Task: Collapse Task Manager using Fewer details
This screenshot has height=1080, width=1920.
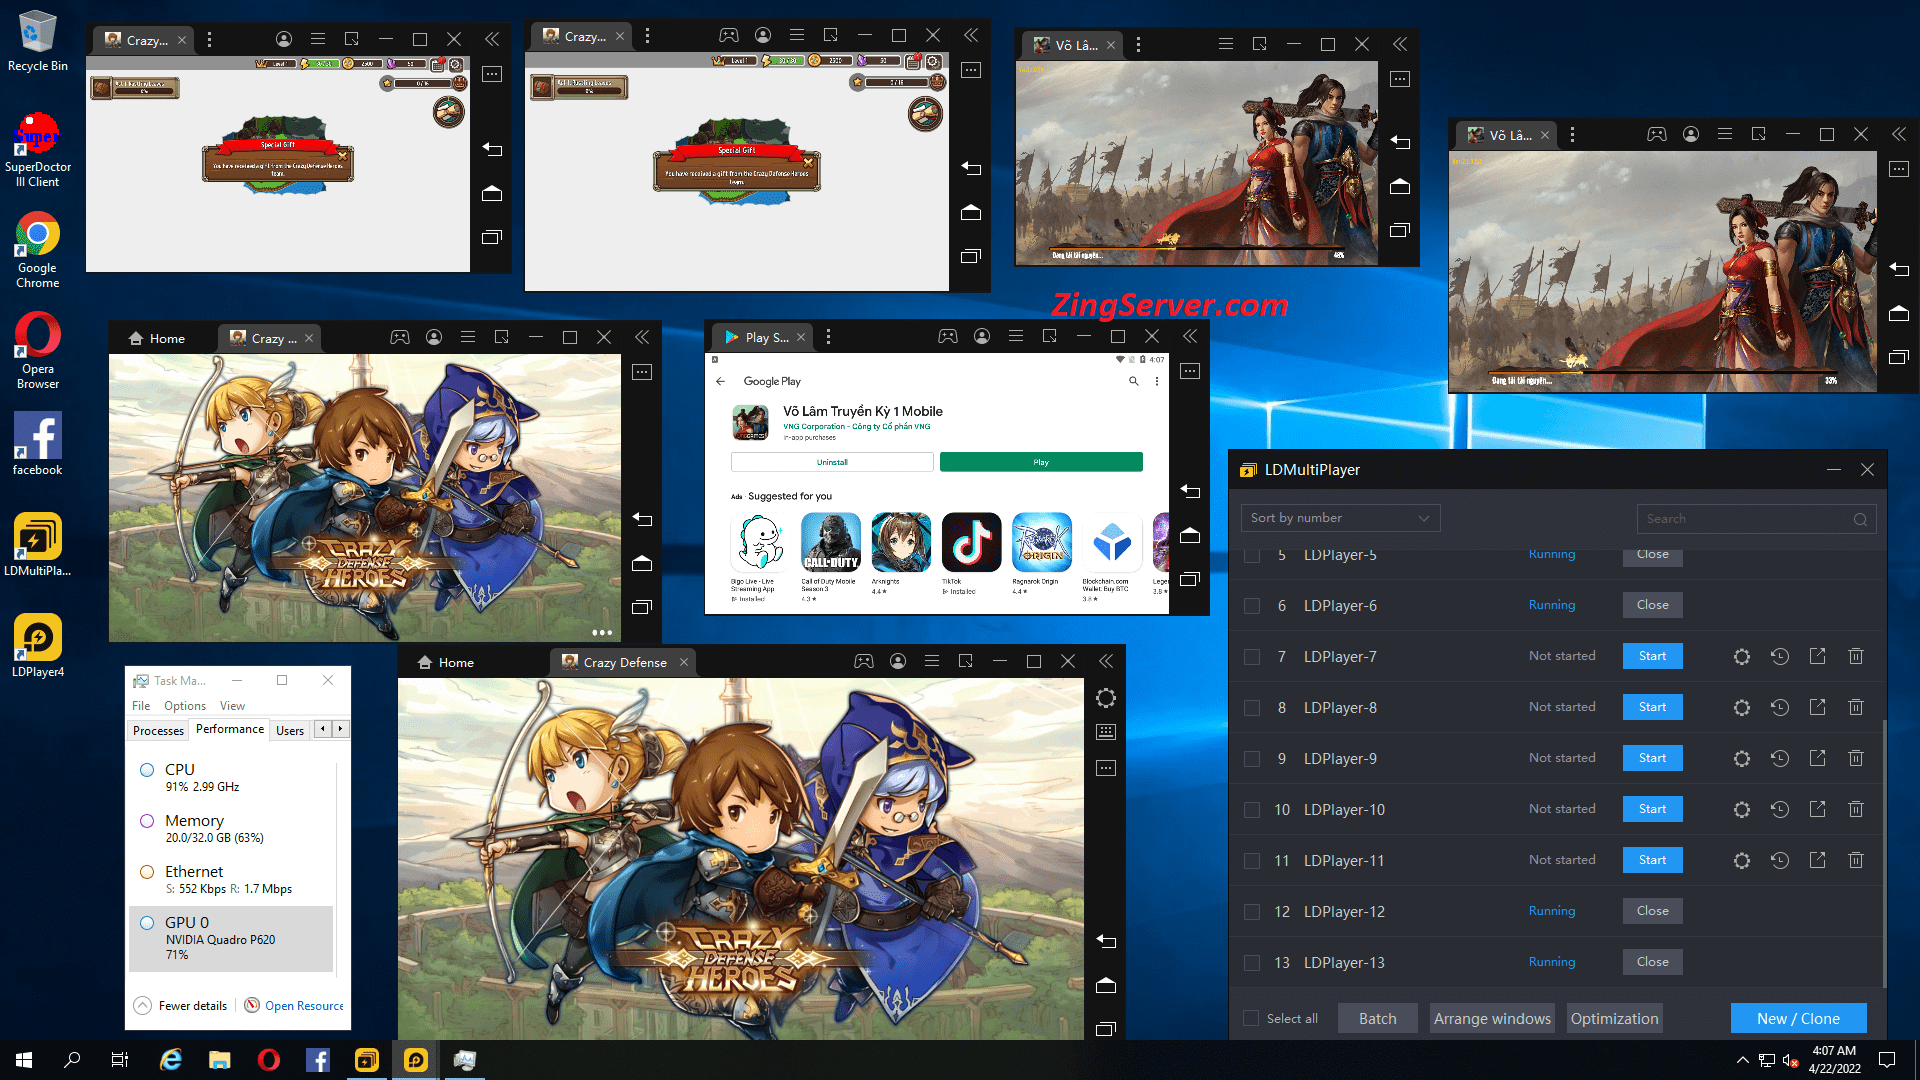Action: click(181, 1006)
